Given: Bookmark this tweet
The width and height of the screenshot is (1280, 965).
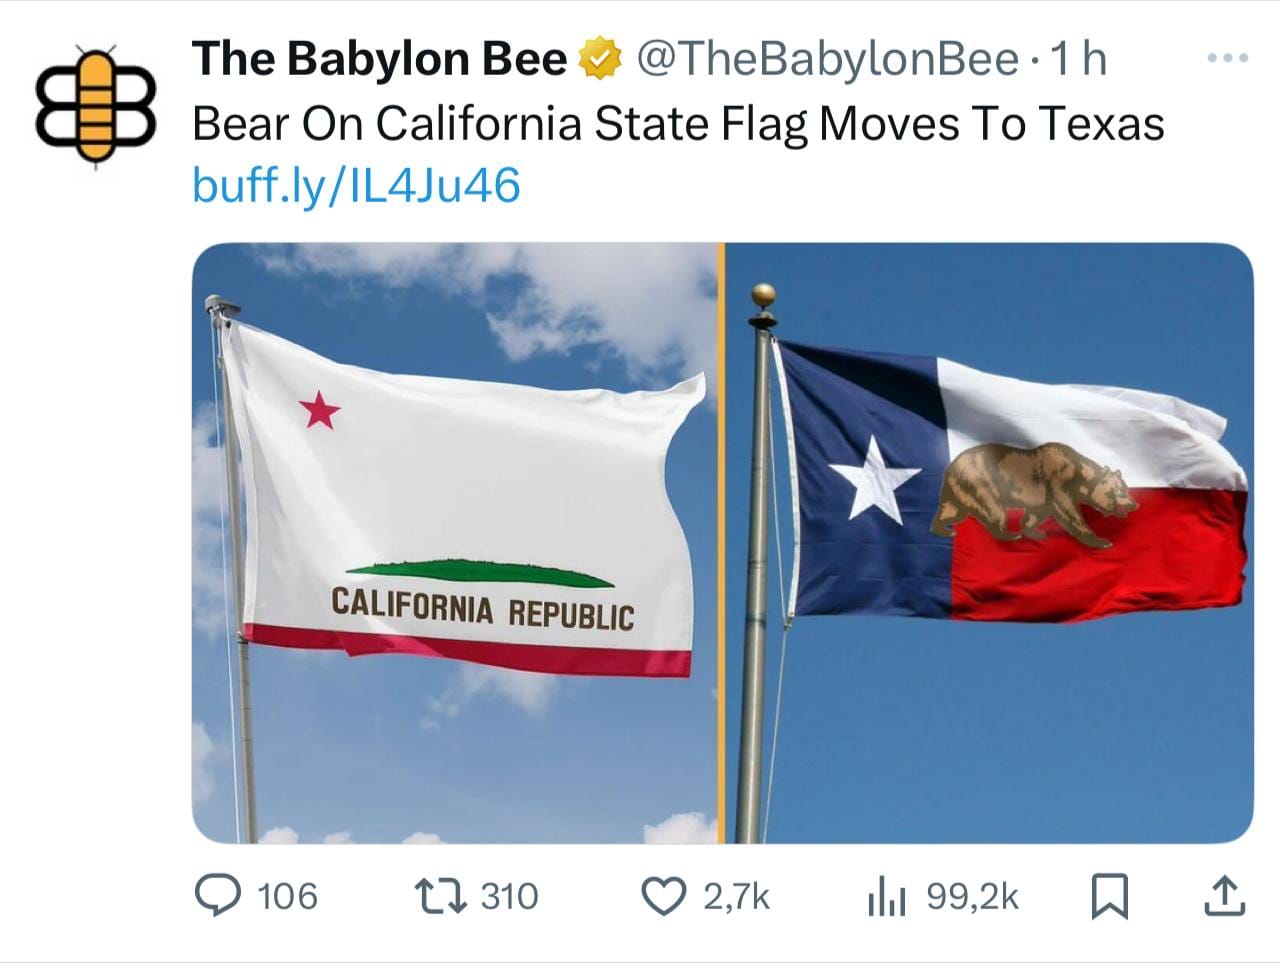Looking at the screenshot, I should coord(1108,895).
